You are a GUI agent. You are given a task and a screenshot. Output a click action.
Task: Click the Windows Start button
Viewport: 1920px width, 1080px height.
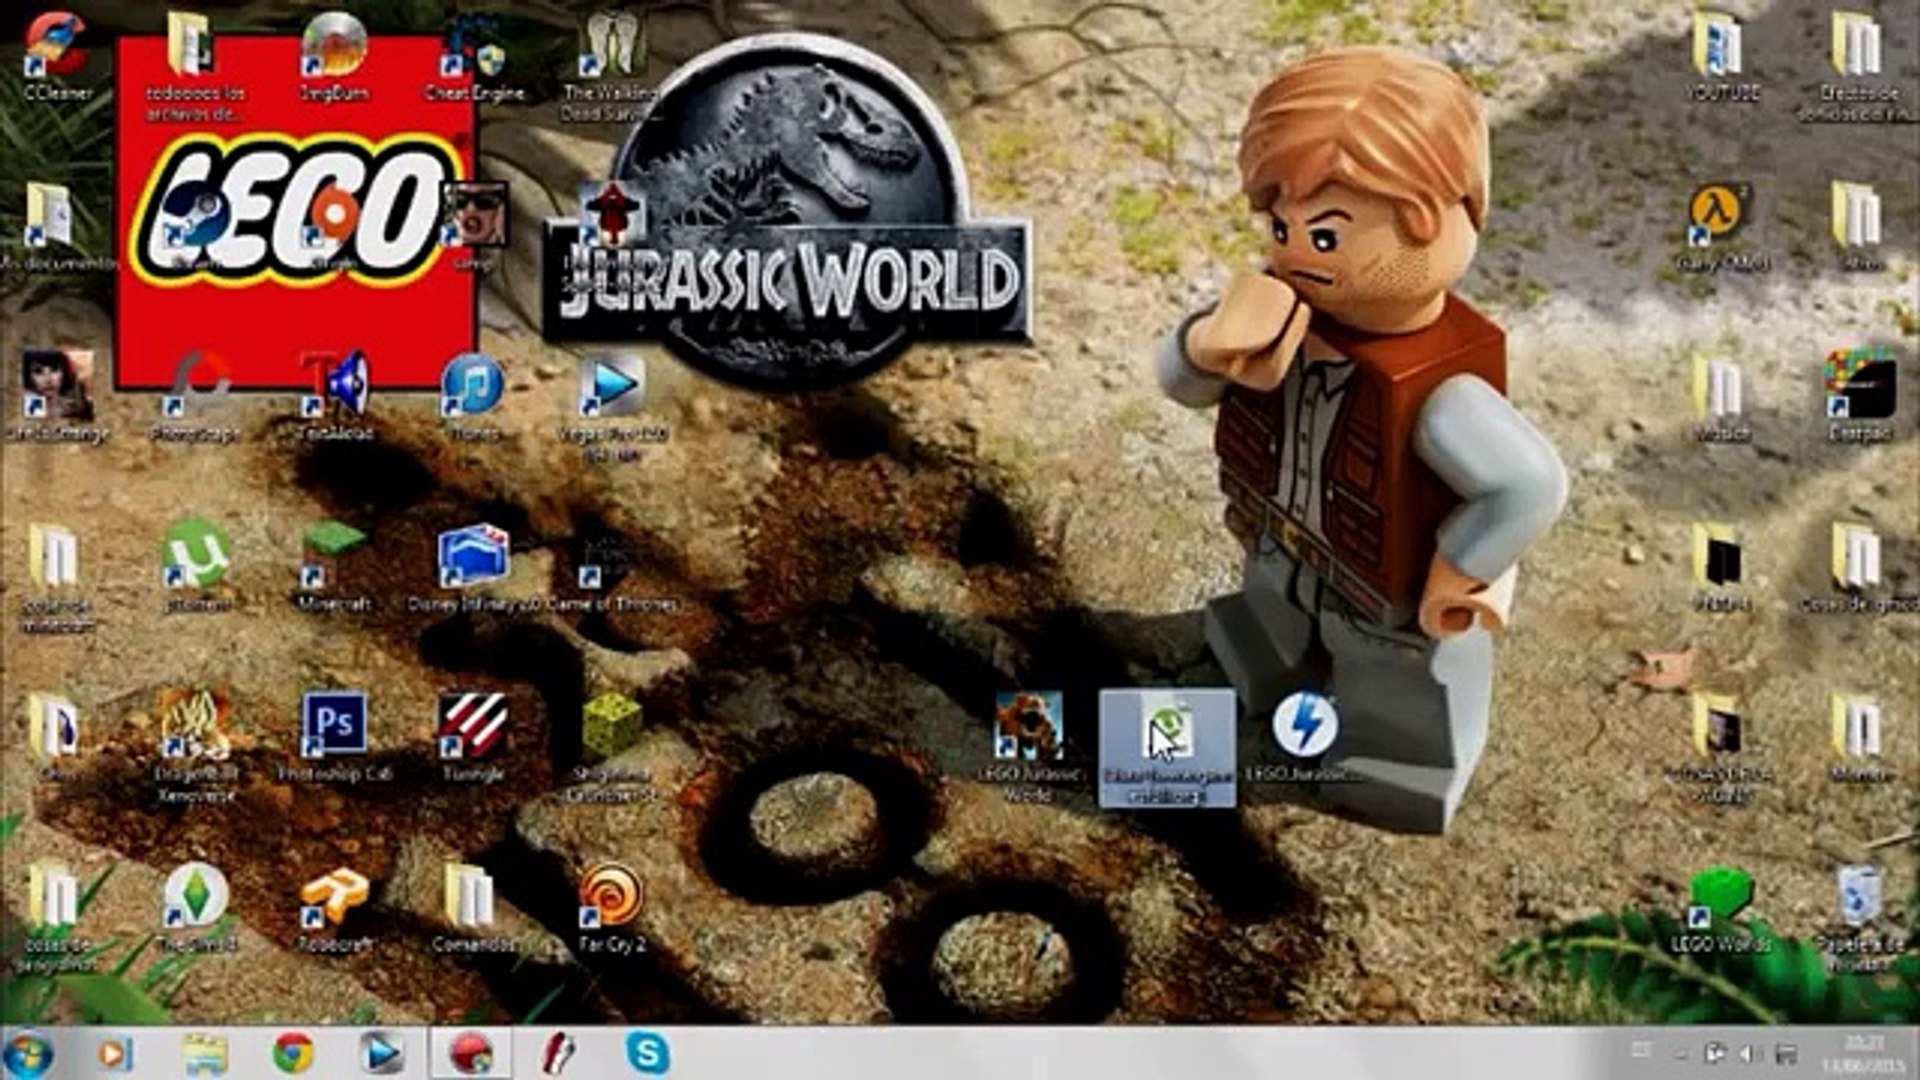pos(28,1054)
